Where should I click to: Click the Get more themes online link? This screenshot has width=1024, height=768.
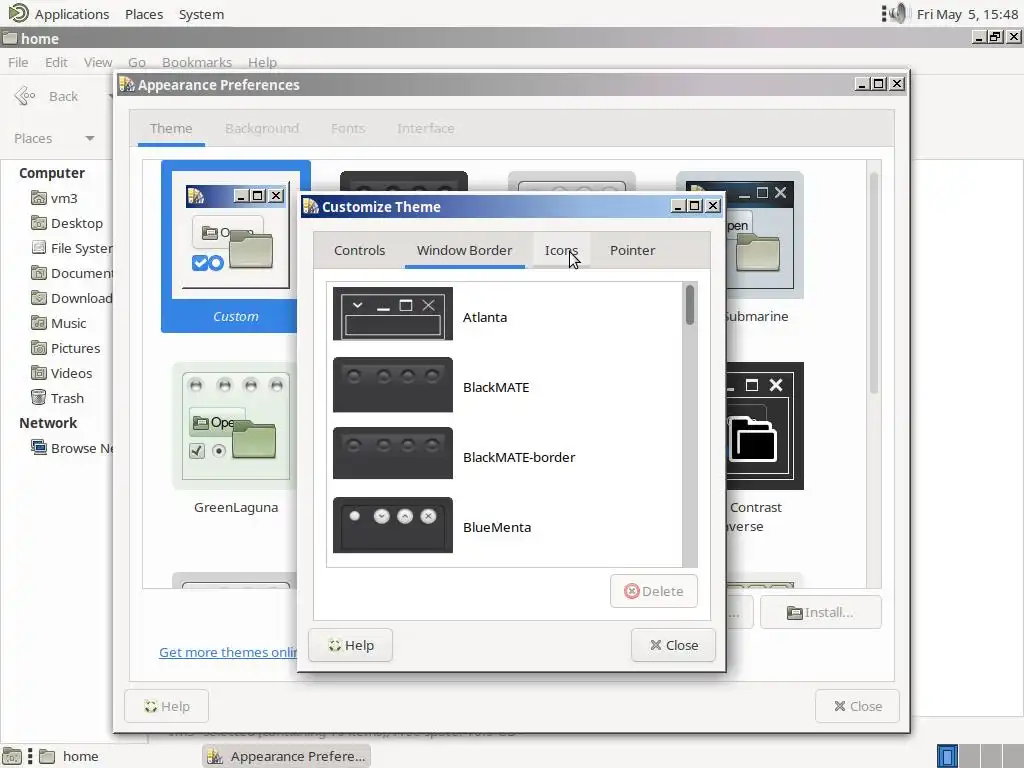point(228,652)
